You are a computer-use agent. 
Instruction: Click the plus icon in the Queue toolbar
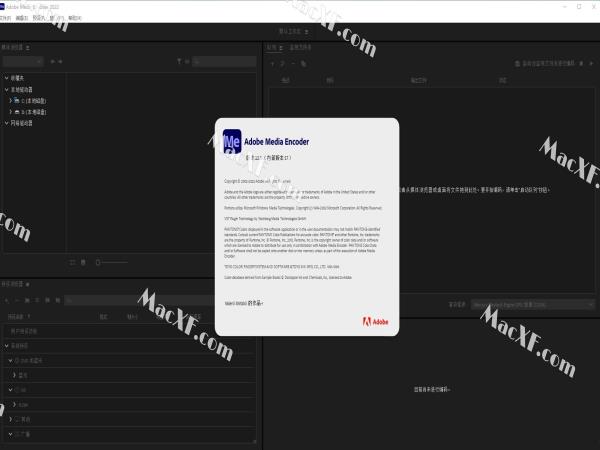point(272,64)
